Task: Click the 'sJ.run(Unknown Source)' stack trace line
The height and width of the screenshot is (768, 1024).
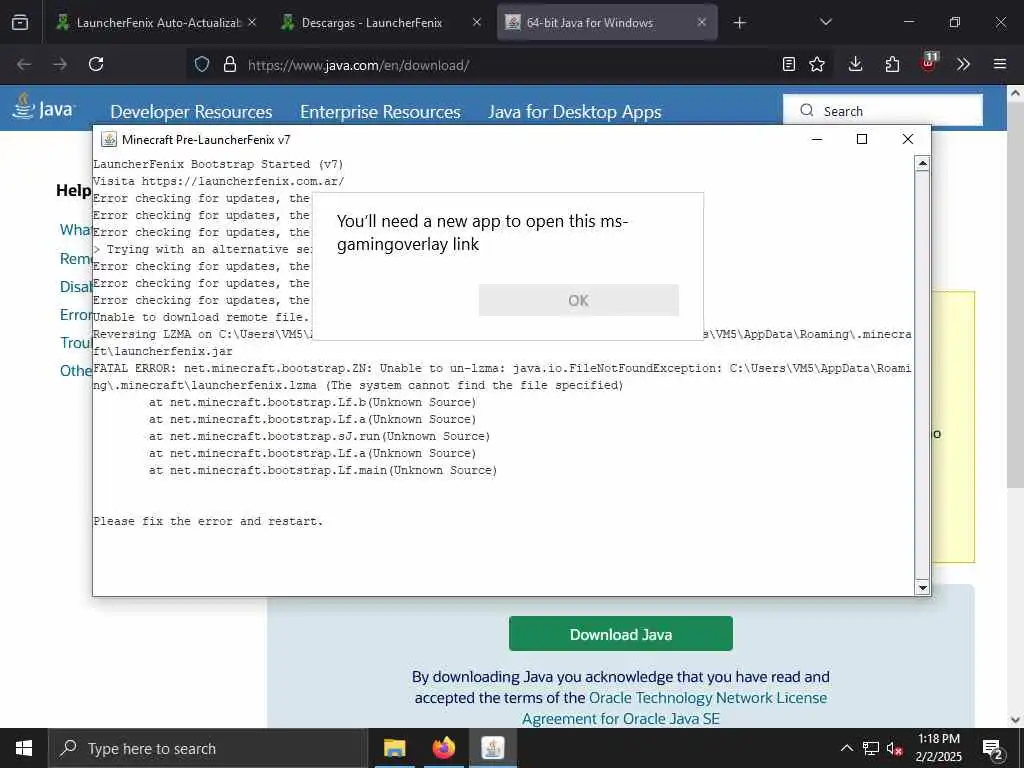Action: pyautogui.click(x=319, y=436)
